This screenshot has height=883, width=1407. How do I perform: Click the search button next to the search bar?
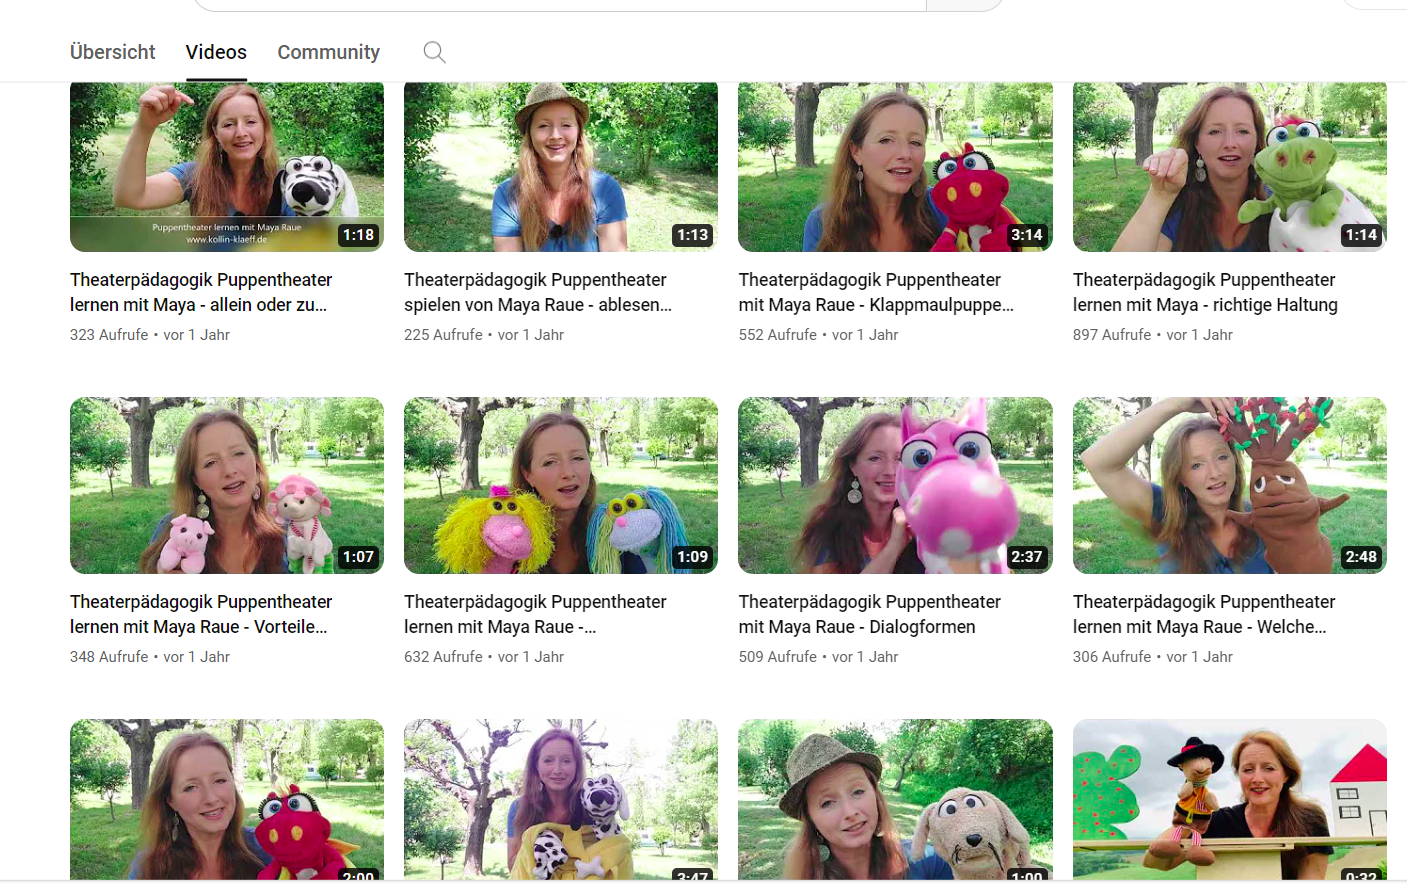[963, 5]
